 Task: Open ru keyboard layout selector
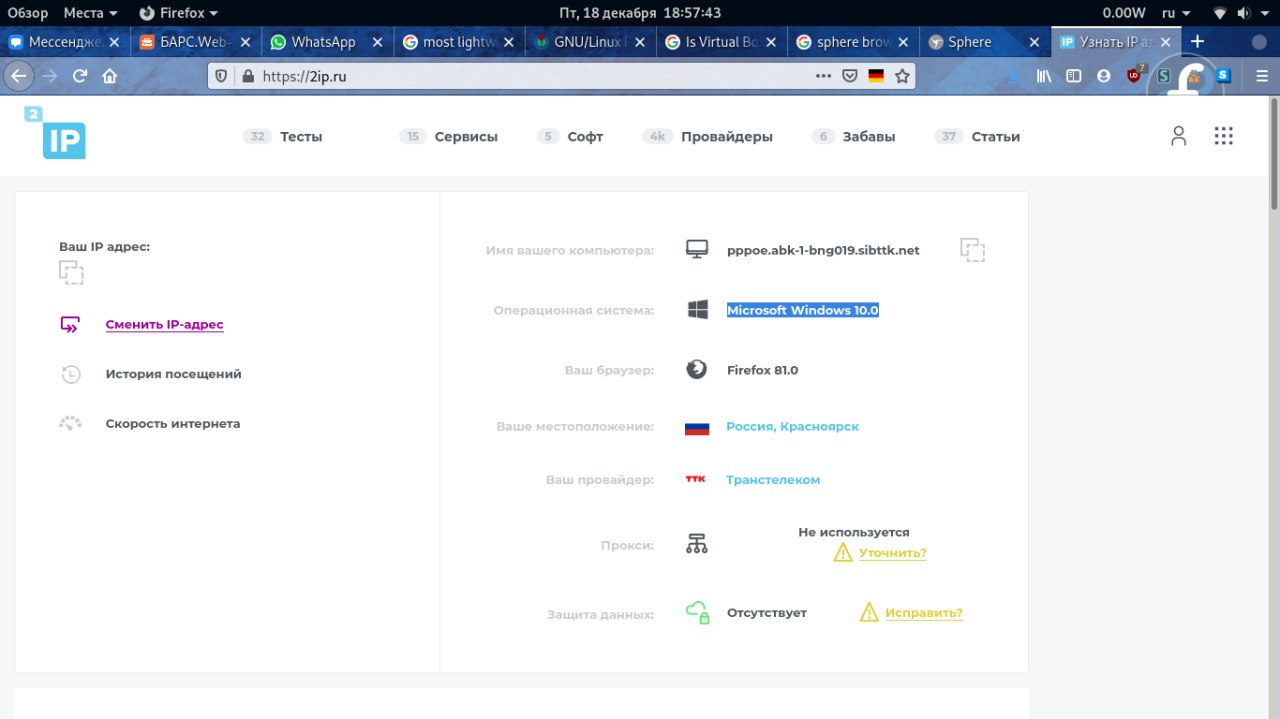tap(1175, 13)
